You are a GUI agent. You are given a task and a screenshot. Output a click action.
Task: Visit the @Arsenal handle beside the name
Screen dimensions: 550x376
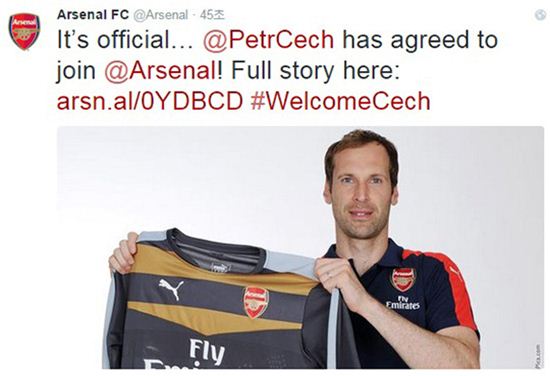click(161, 15)
